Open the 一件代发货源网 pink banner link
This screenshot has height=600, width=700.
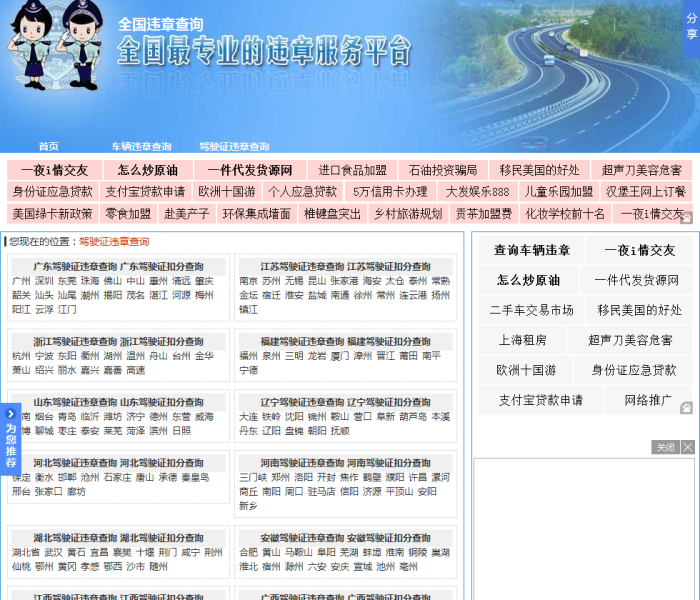pyautogui.click(x=250, y=170)
